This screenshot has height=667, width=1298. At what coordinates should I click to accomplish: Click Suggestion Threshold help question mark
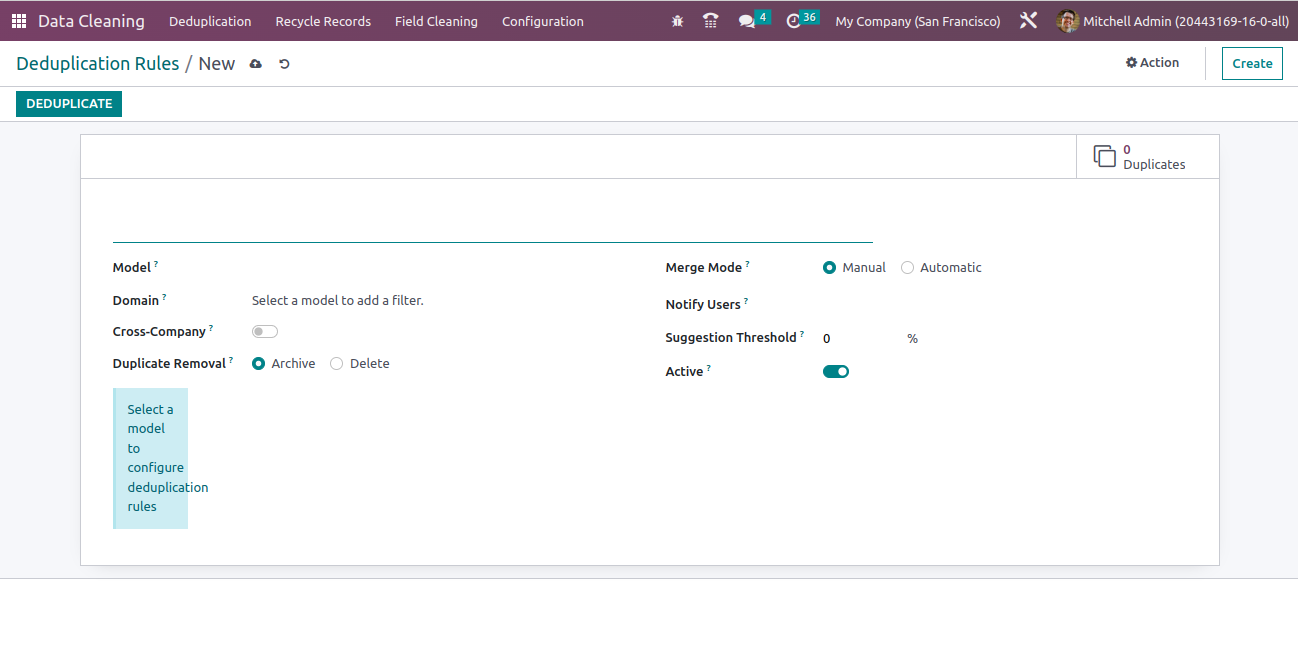coord(802,334)
